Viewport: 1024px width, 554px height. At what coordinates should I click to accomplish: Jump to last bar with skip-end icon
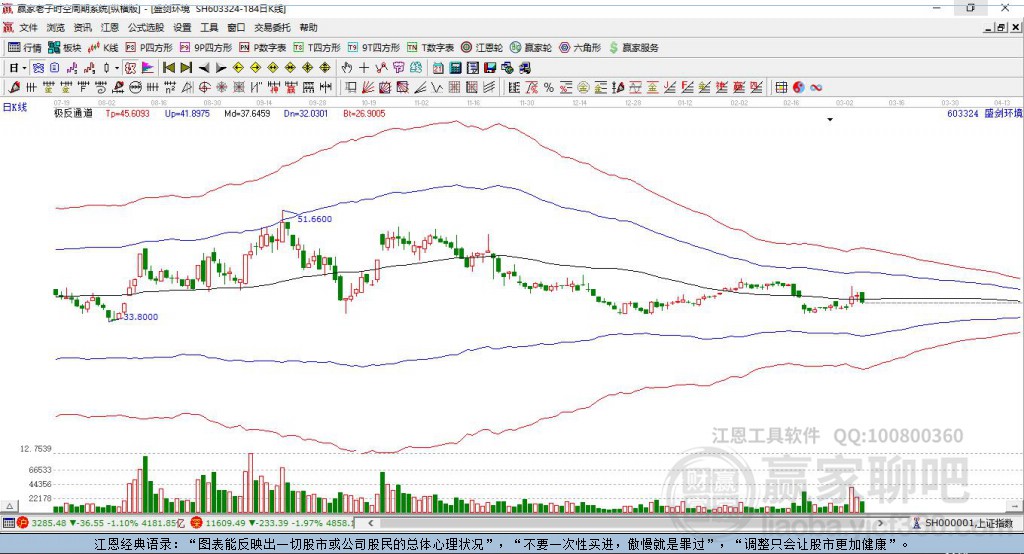tap(186, 68)
